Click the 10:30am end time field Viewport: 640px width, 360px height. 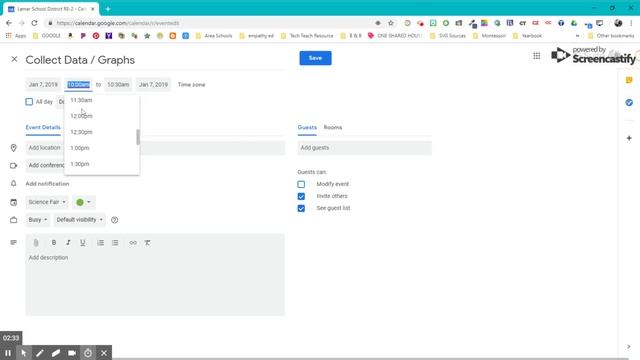(x=118, y=84)
